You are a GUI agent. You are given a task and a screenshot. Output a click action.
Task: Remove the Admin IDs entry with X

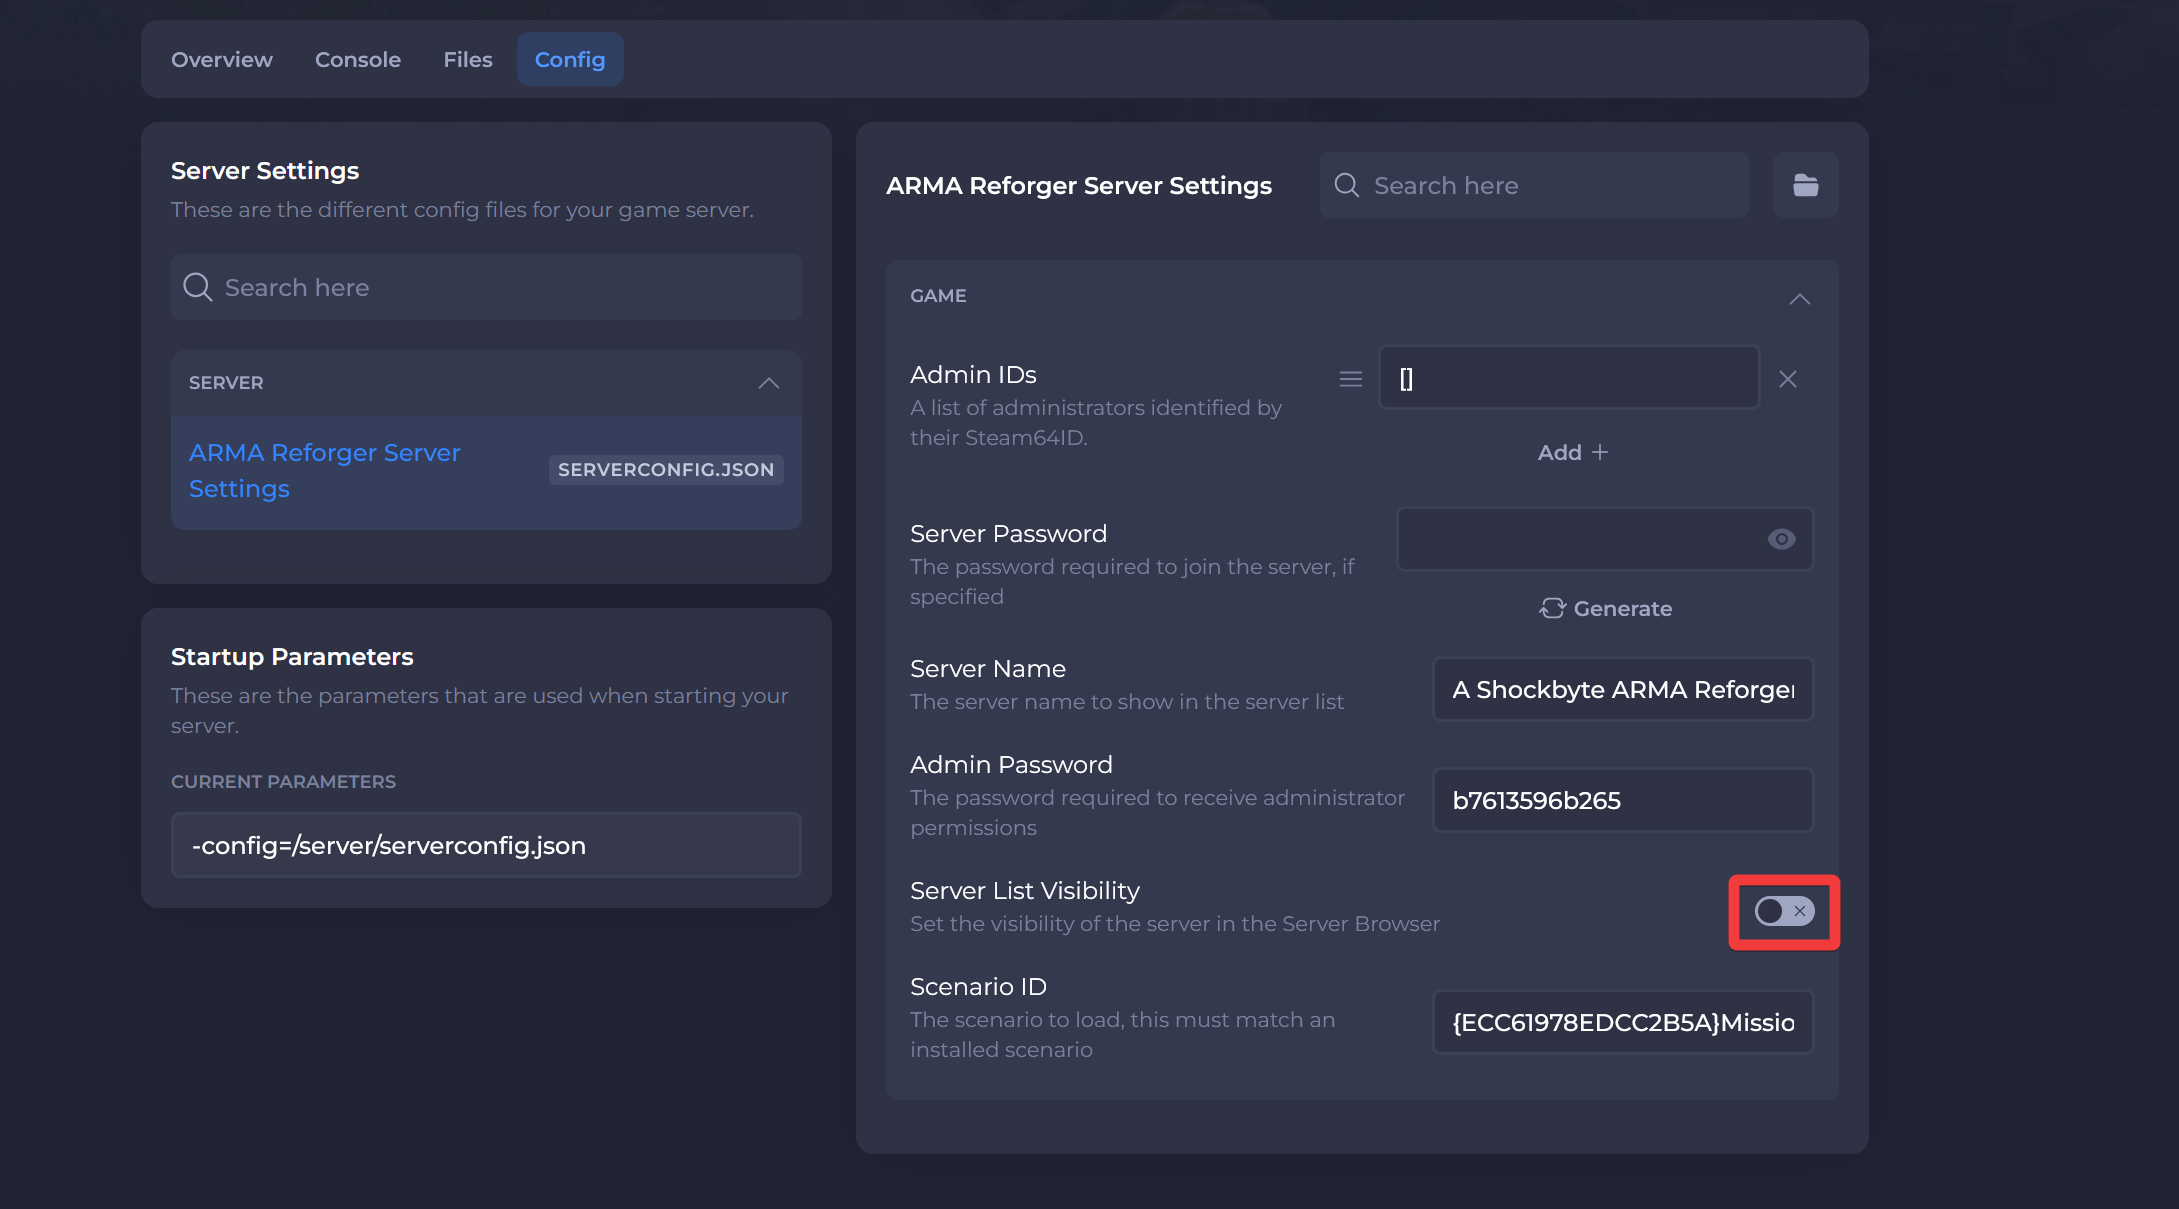tap(1788, 379)
